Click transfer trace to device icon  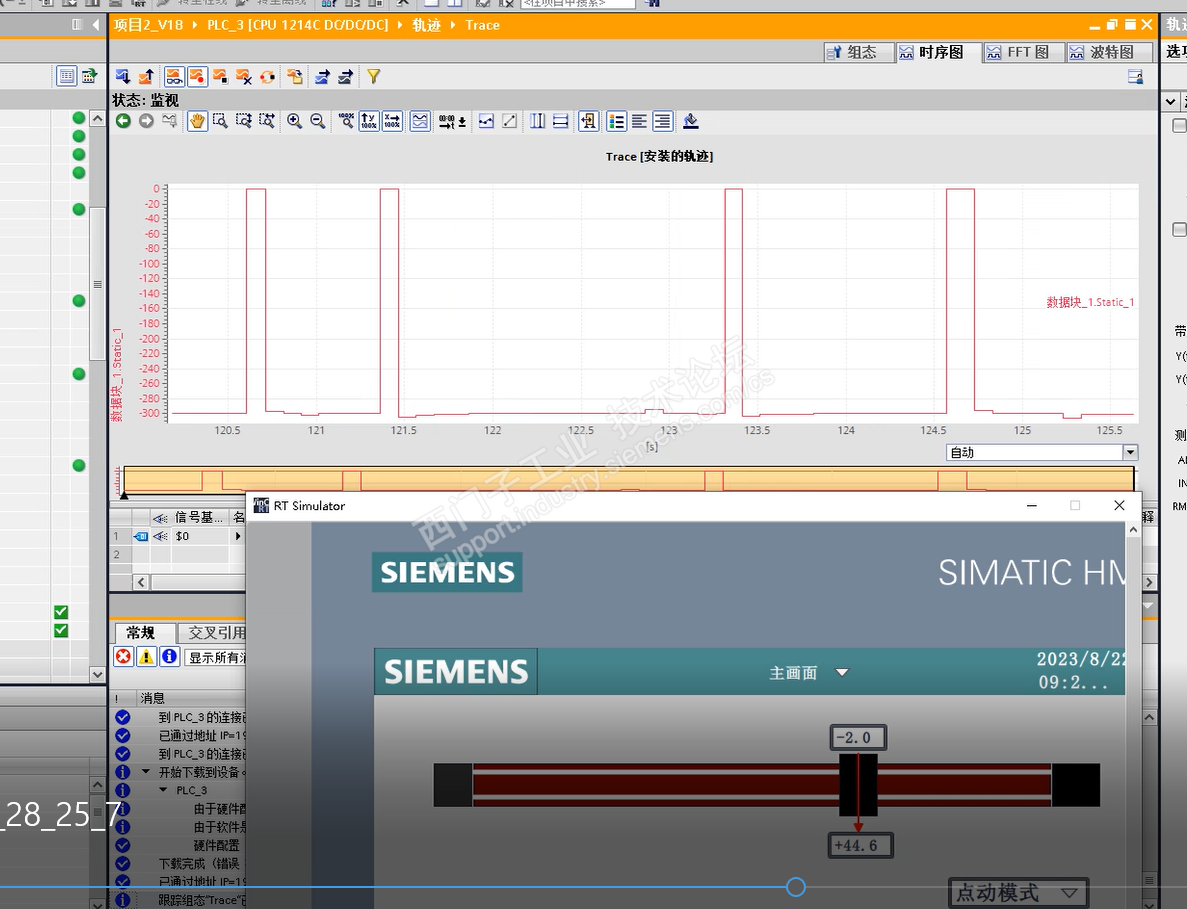pos(123,76)
